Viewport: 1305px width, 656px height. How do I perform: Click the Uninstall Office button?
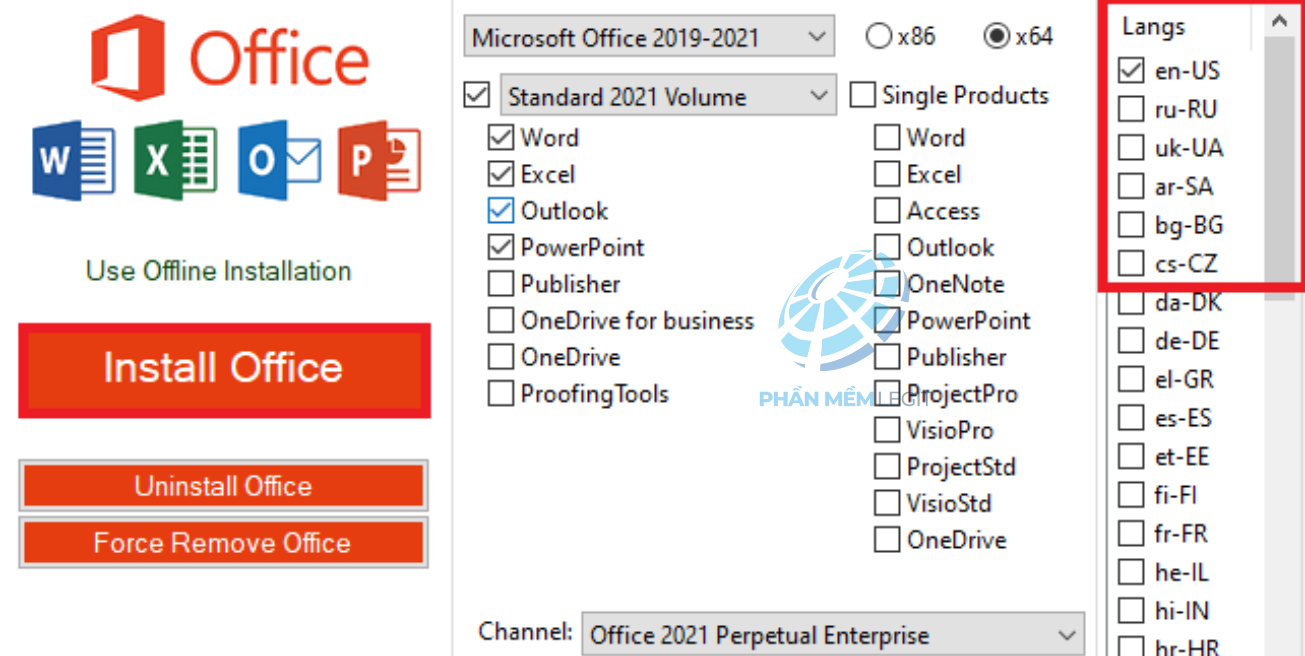coord(223,487)
